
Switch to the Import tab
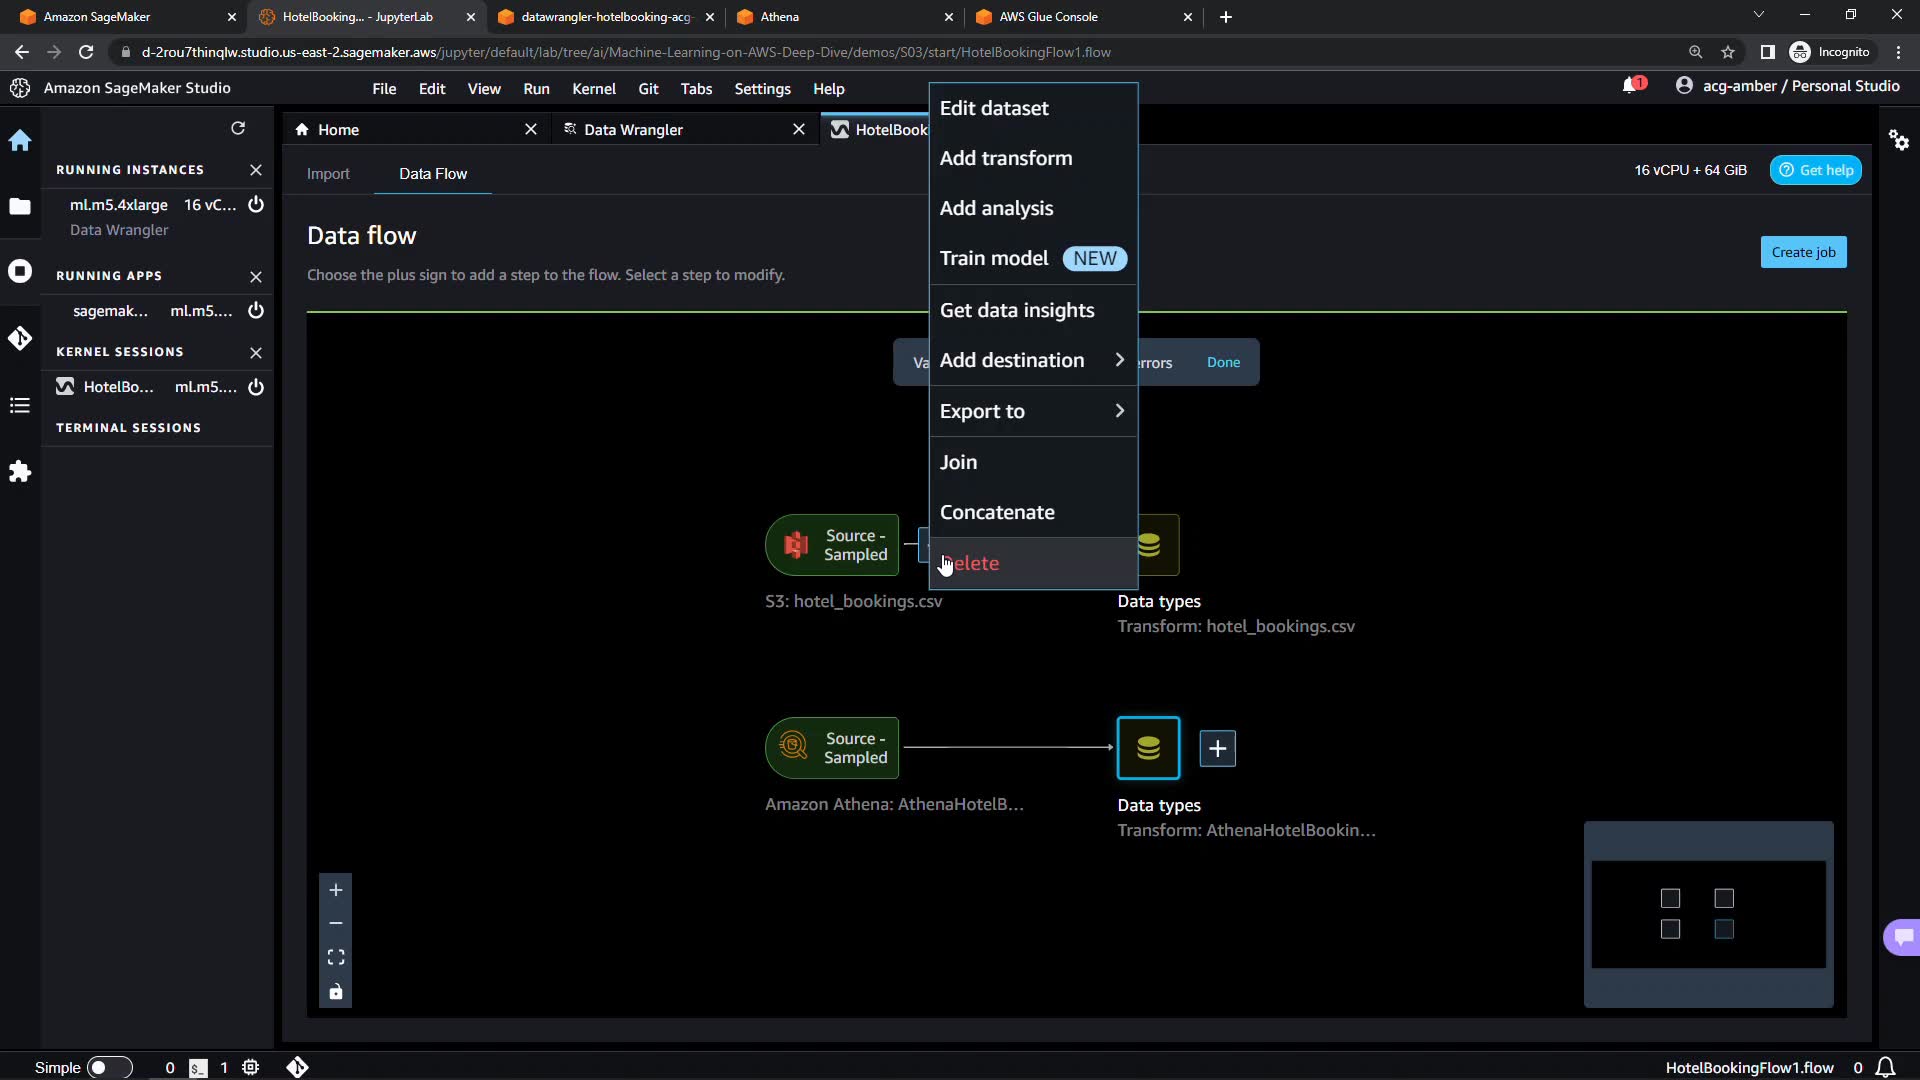(x=328, y=174)
